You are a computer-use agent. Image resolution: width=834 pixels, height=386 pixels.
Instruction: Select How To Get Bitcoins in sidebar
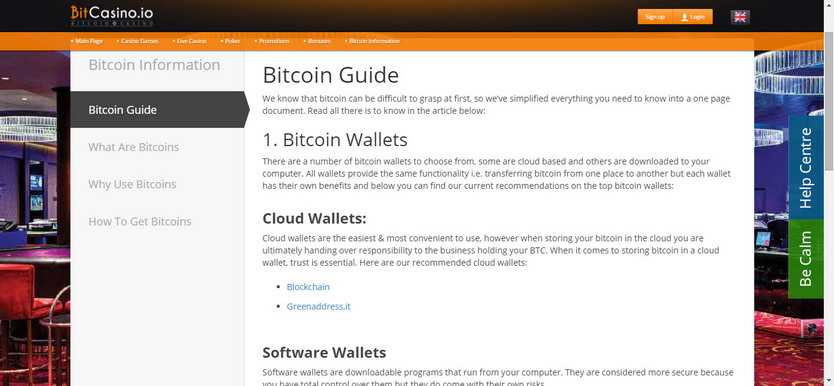pos(140,222)
